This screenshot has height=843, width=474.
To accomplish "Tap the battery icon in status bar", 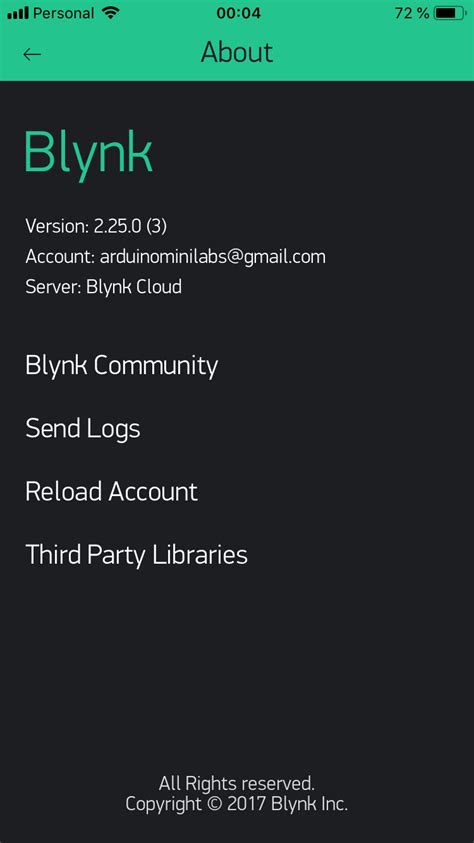I will point(450,13).
